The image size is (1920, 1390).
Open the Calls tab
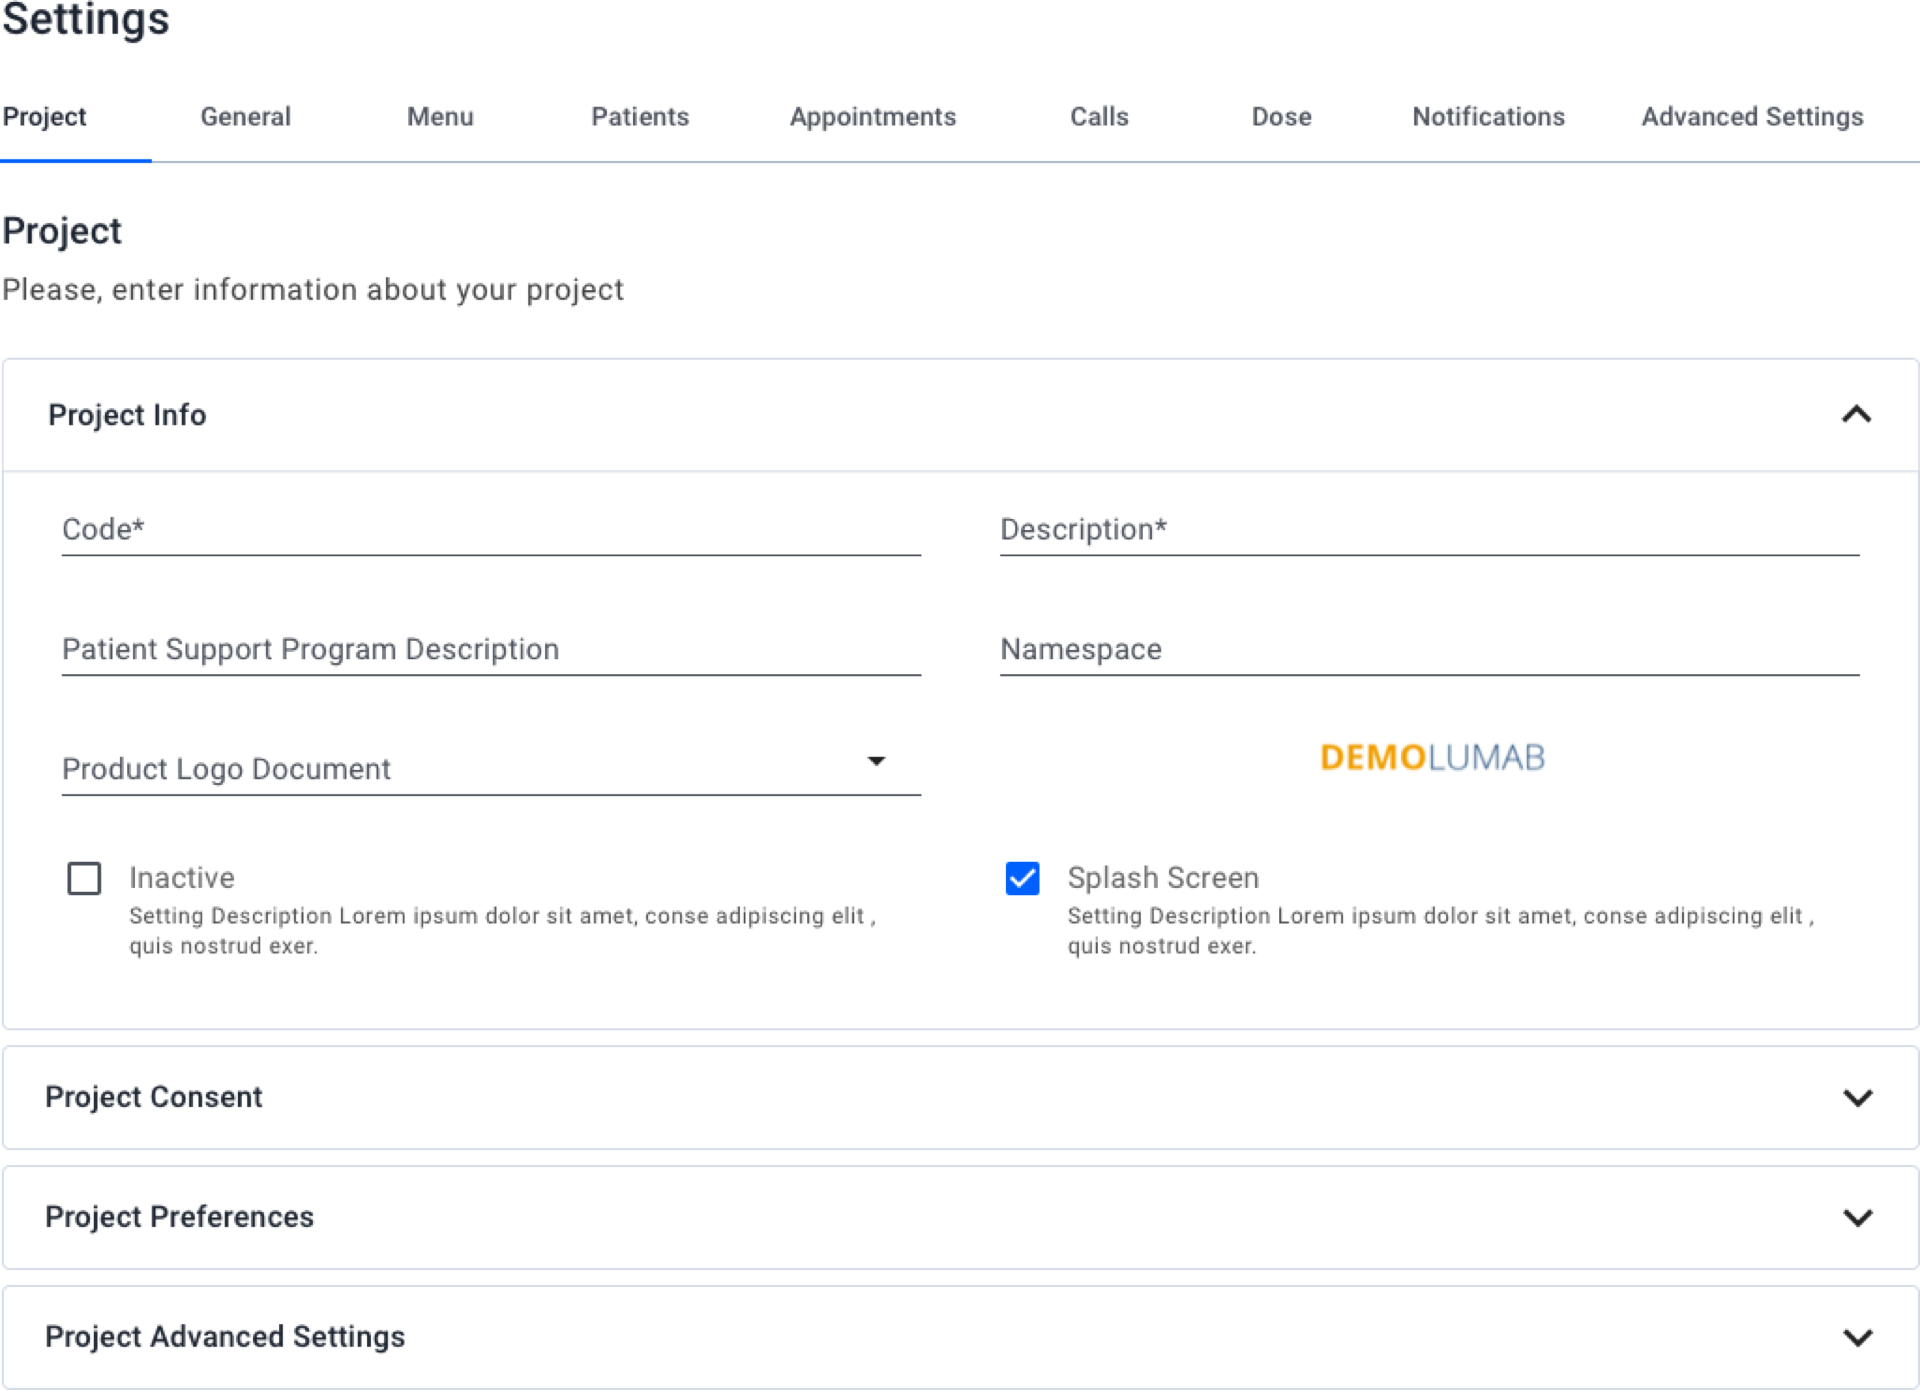click(x=1100, y=117)
